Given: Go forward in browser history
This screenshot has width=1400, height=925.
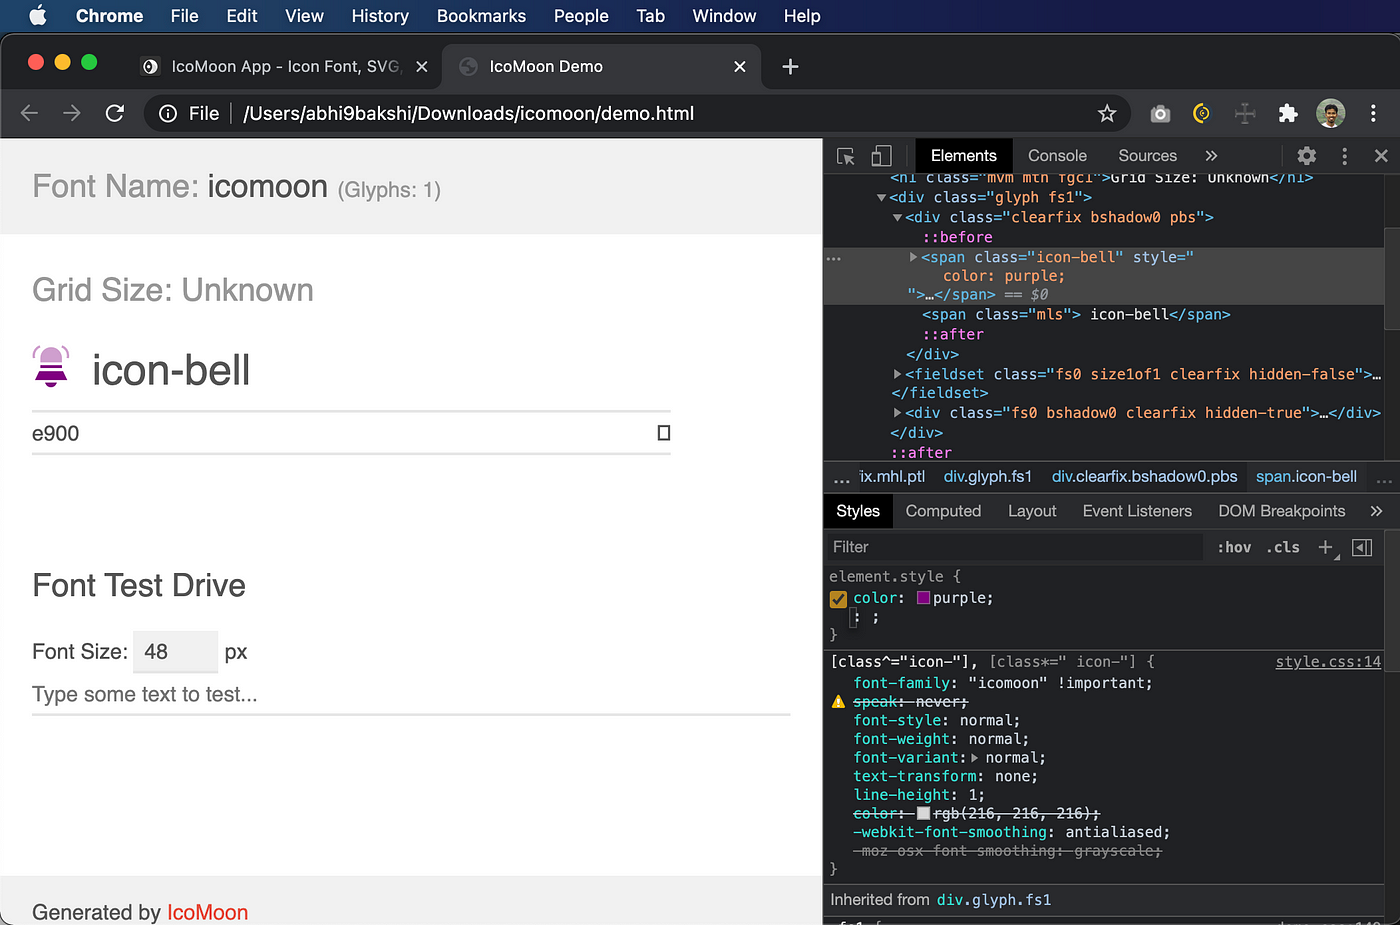Looking at the screenshot, I should [71, 113].
